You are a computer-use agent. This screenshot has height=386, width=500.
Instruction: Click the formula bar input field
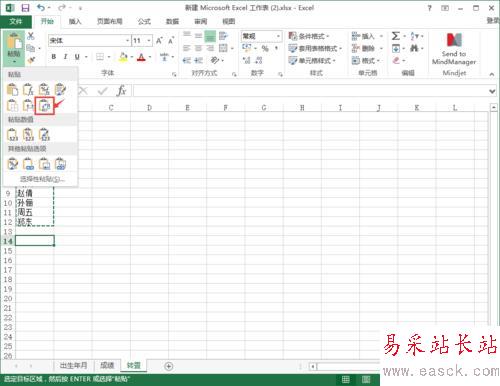[310, 91]
